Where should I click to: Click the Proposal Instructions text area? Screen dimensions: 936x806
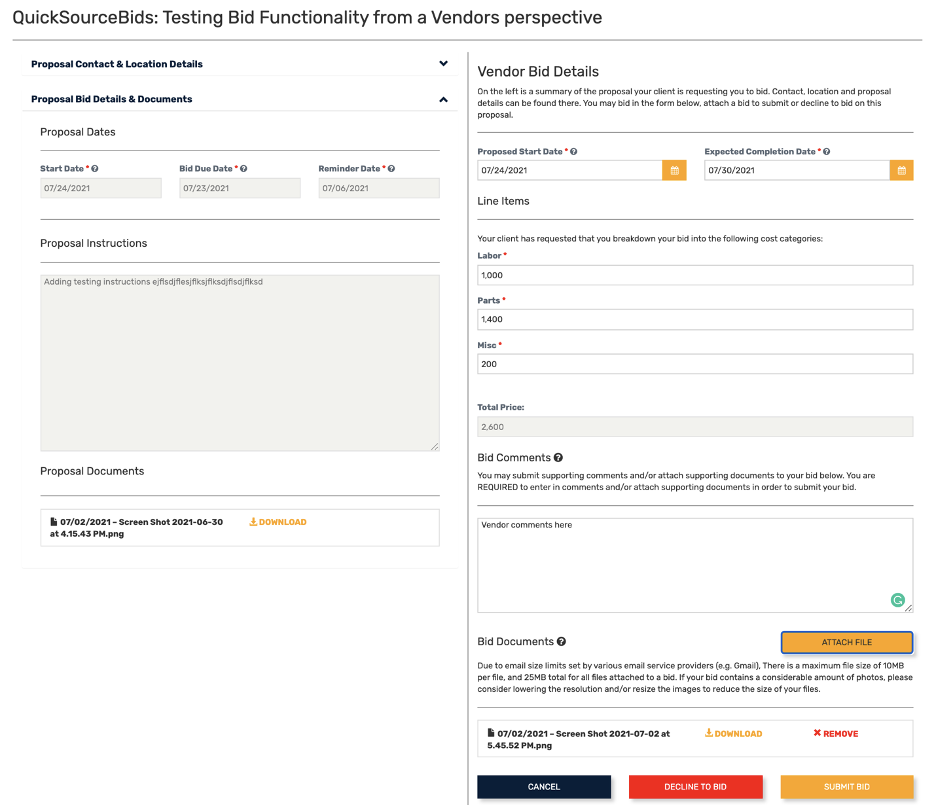click(240, 363)
